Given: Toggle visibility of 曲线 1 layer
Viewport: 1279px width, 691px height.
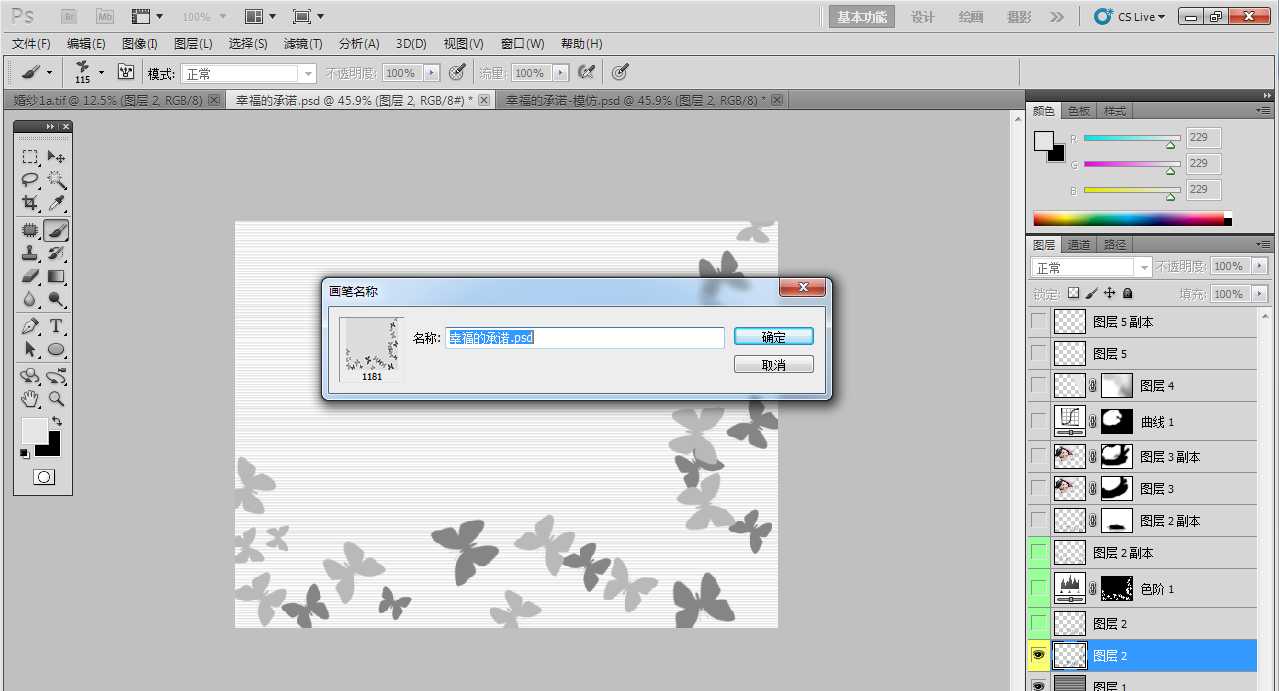Looking at the screenshot, I should tap(1039, 421).
